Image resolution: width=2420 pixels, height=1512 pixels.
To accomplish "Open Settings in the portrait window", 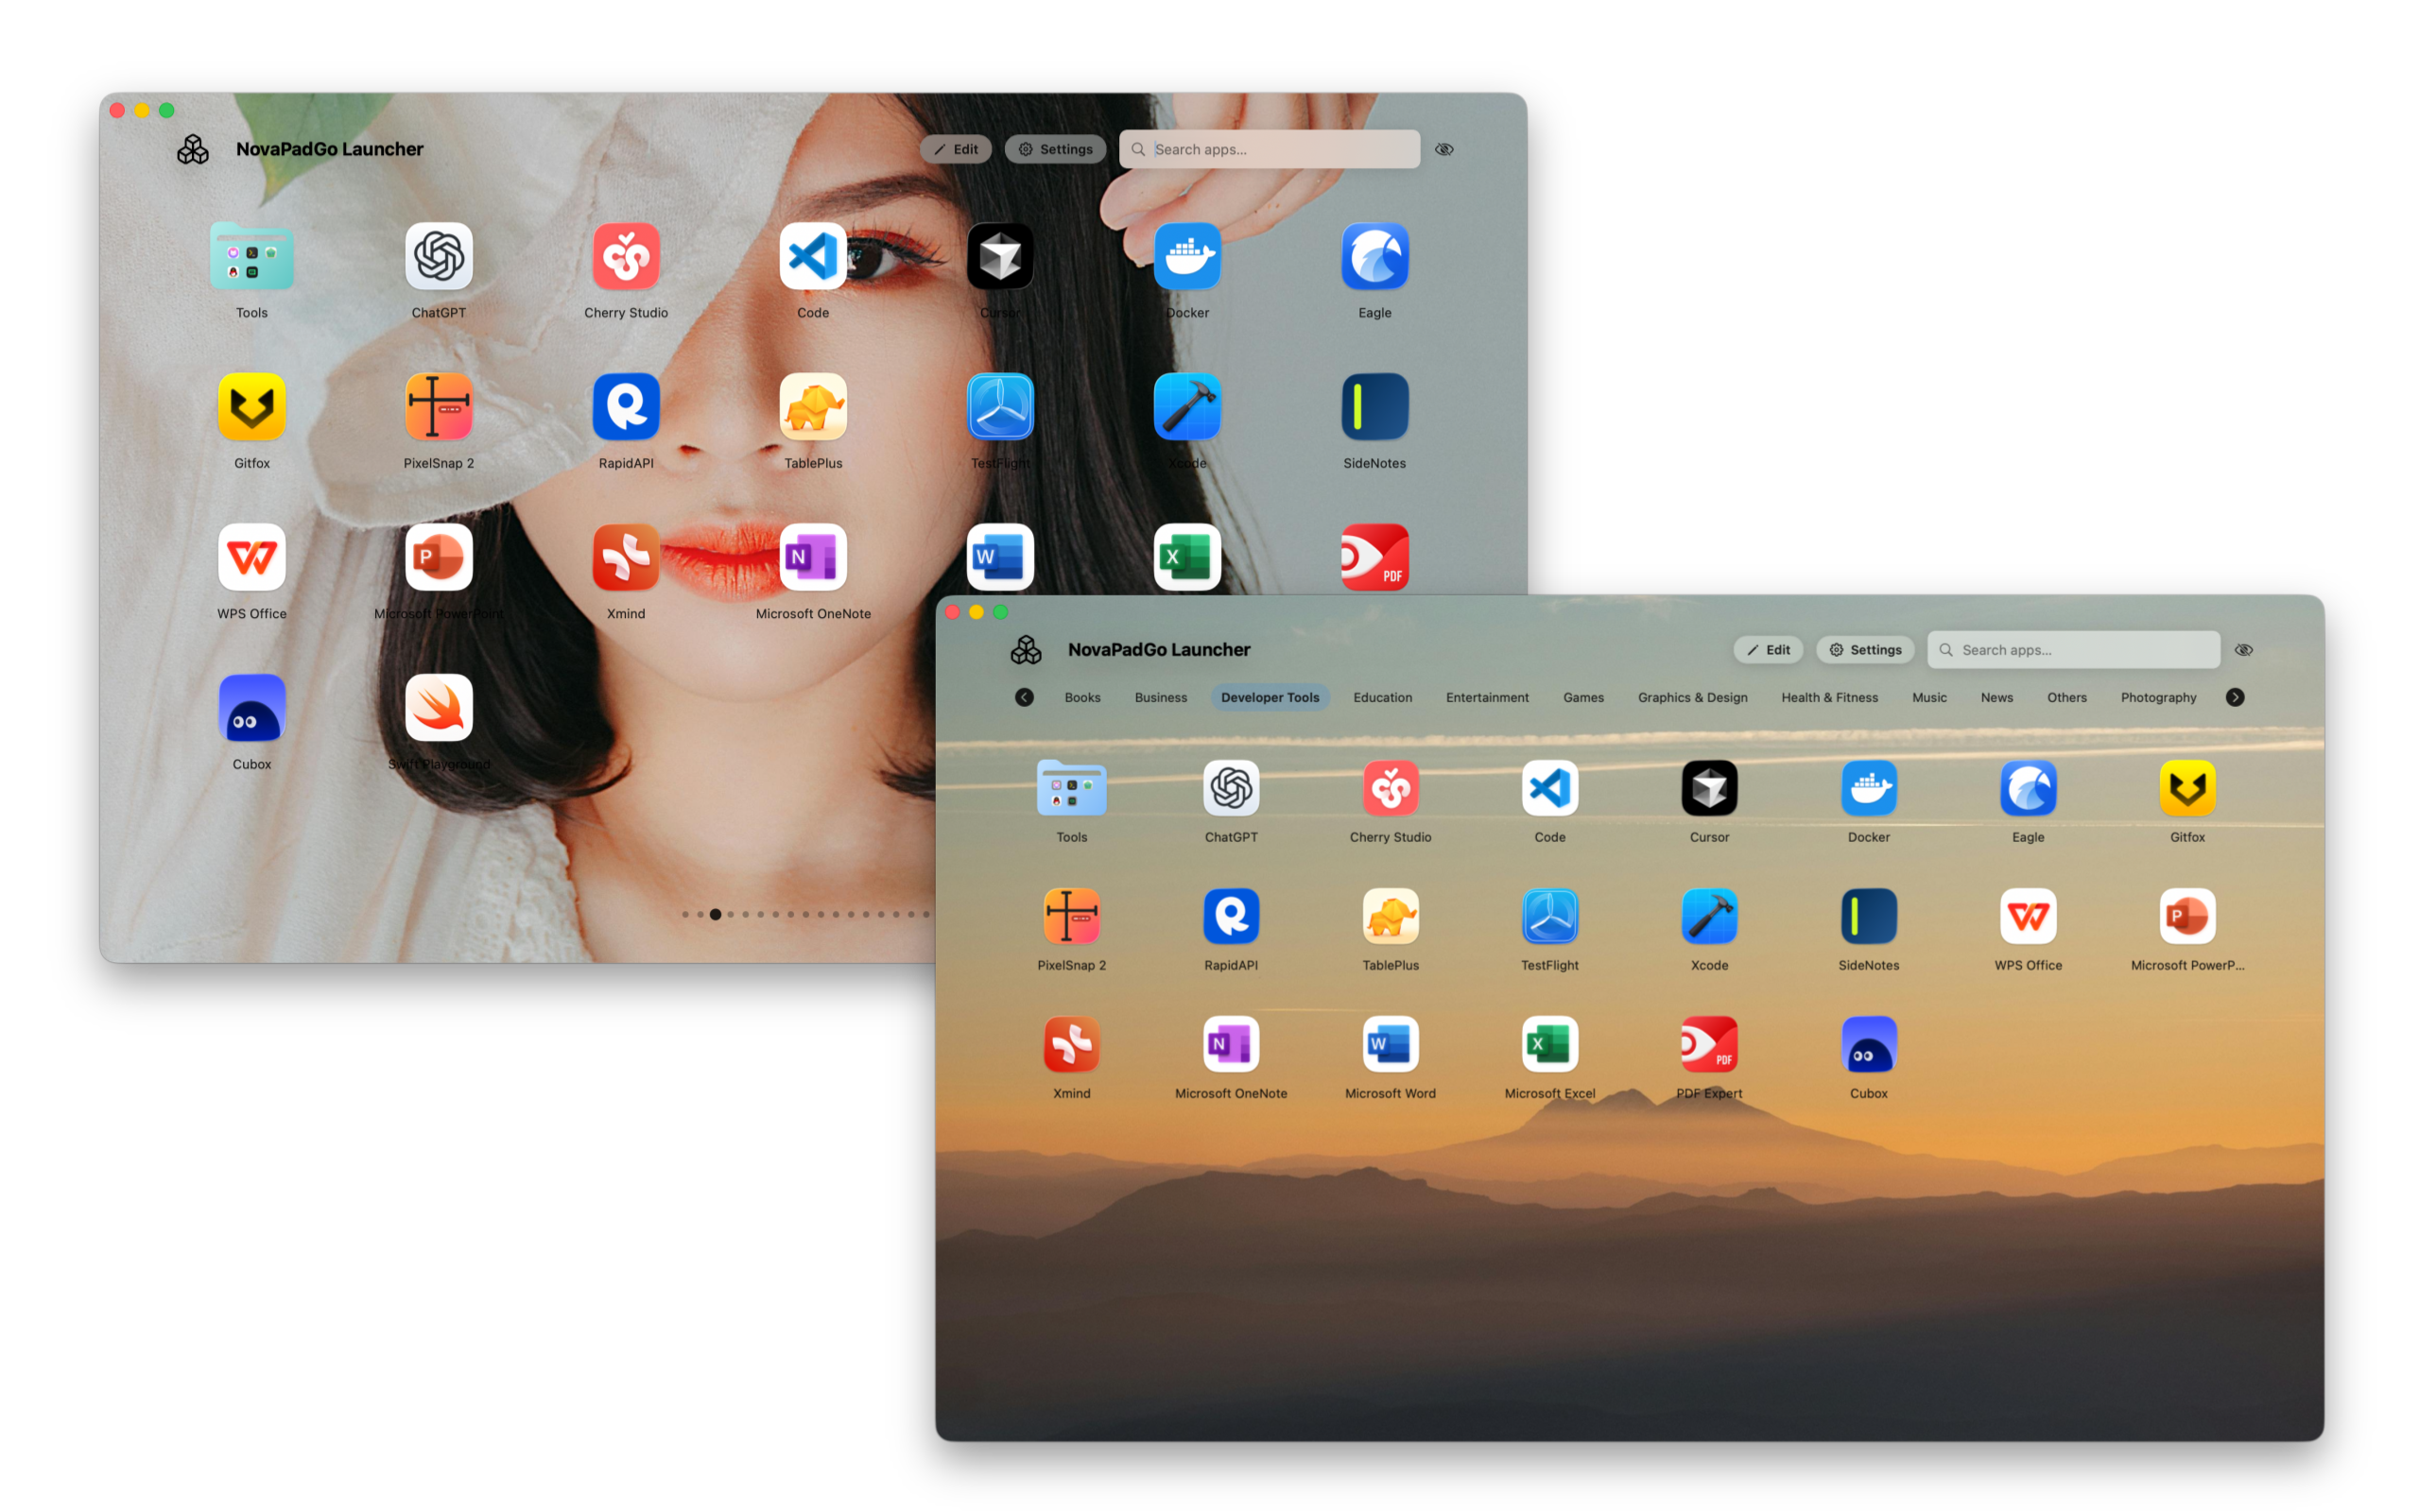I will (x=1055, y=150).
